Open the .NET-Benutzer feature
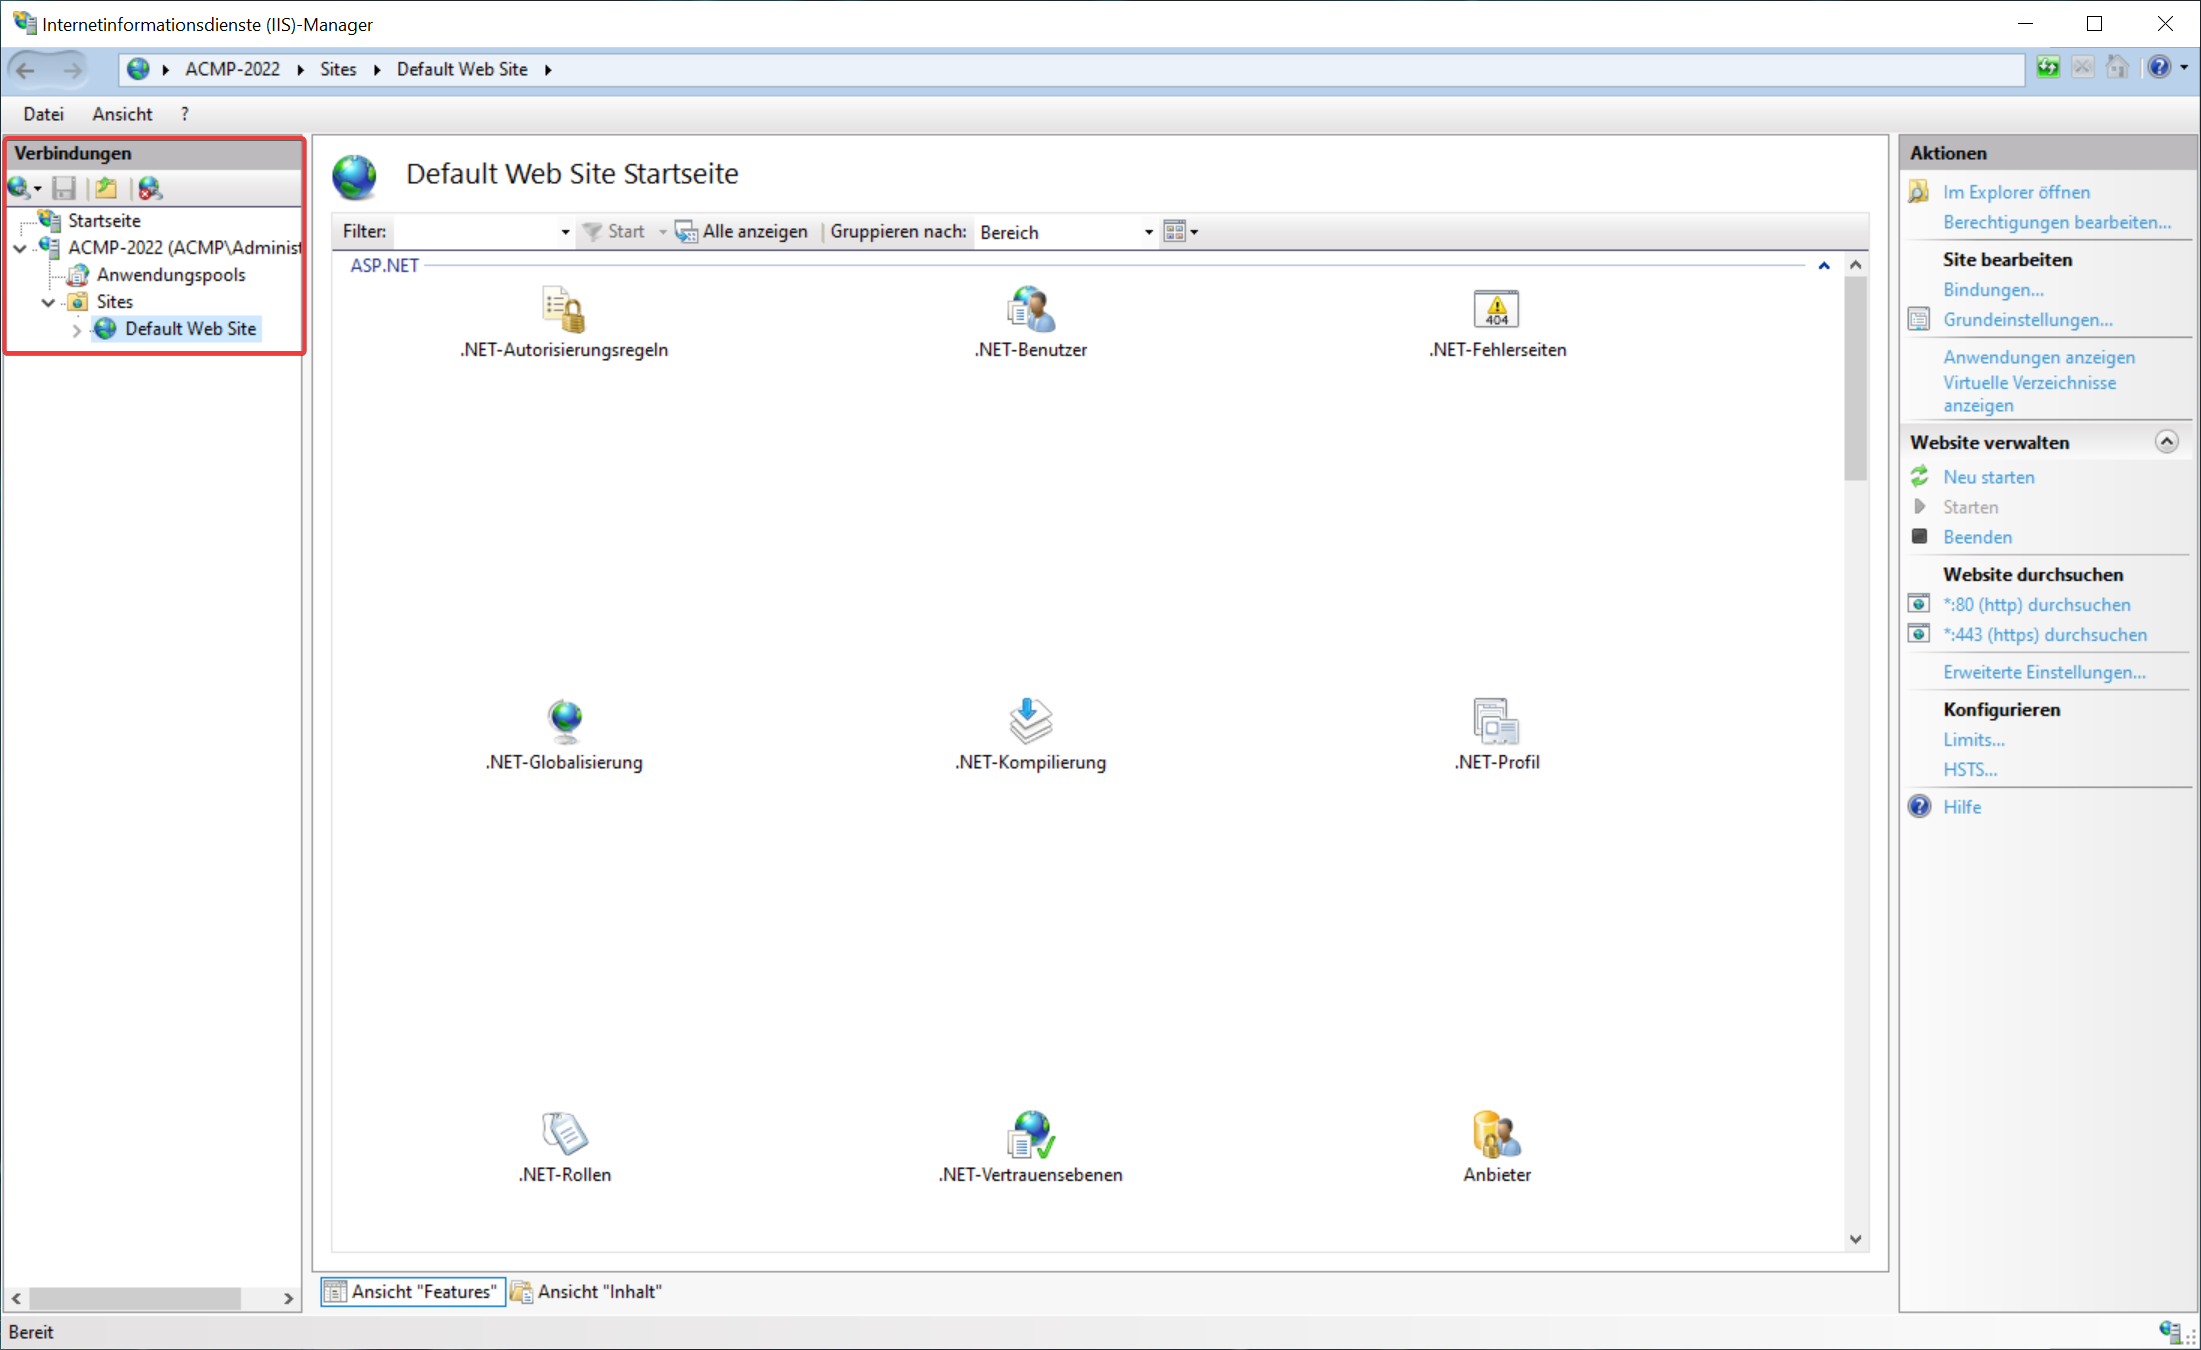This screenshot has width=2201, height=1350. click(x=1031, y=320)
